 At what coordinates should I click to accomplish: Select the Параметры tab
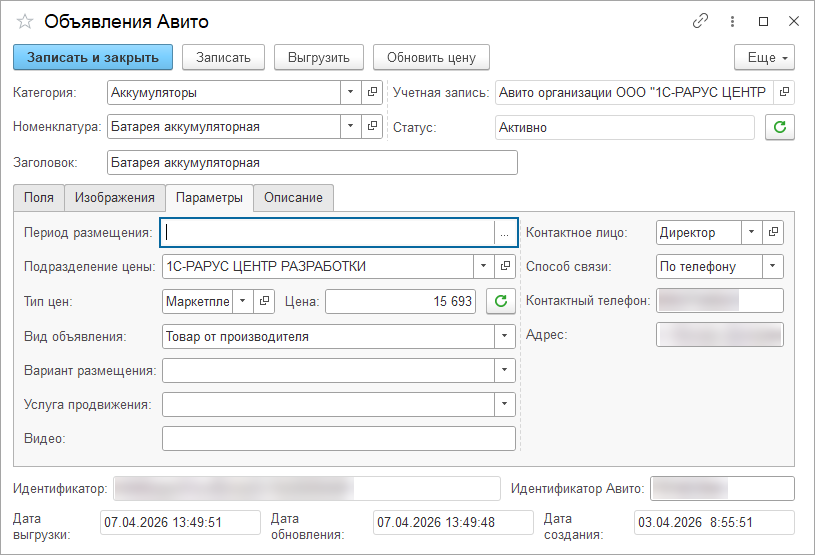pos(209,197)
